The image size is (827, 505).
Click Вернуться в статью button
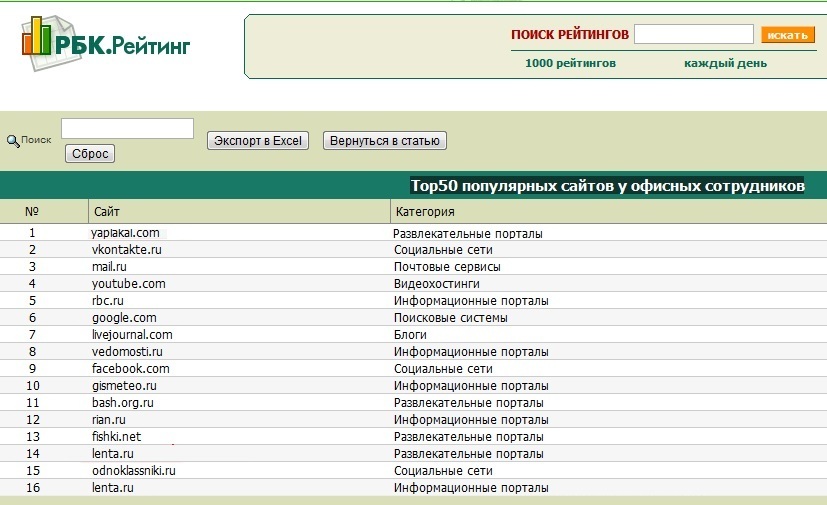tap(384, 141)
